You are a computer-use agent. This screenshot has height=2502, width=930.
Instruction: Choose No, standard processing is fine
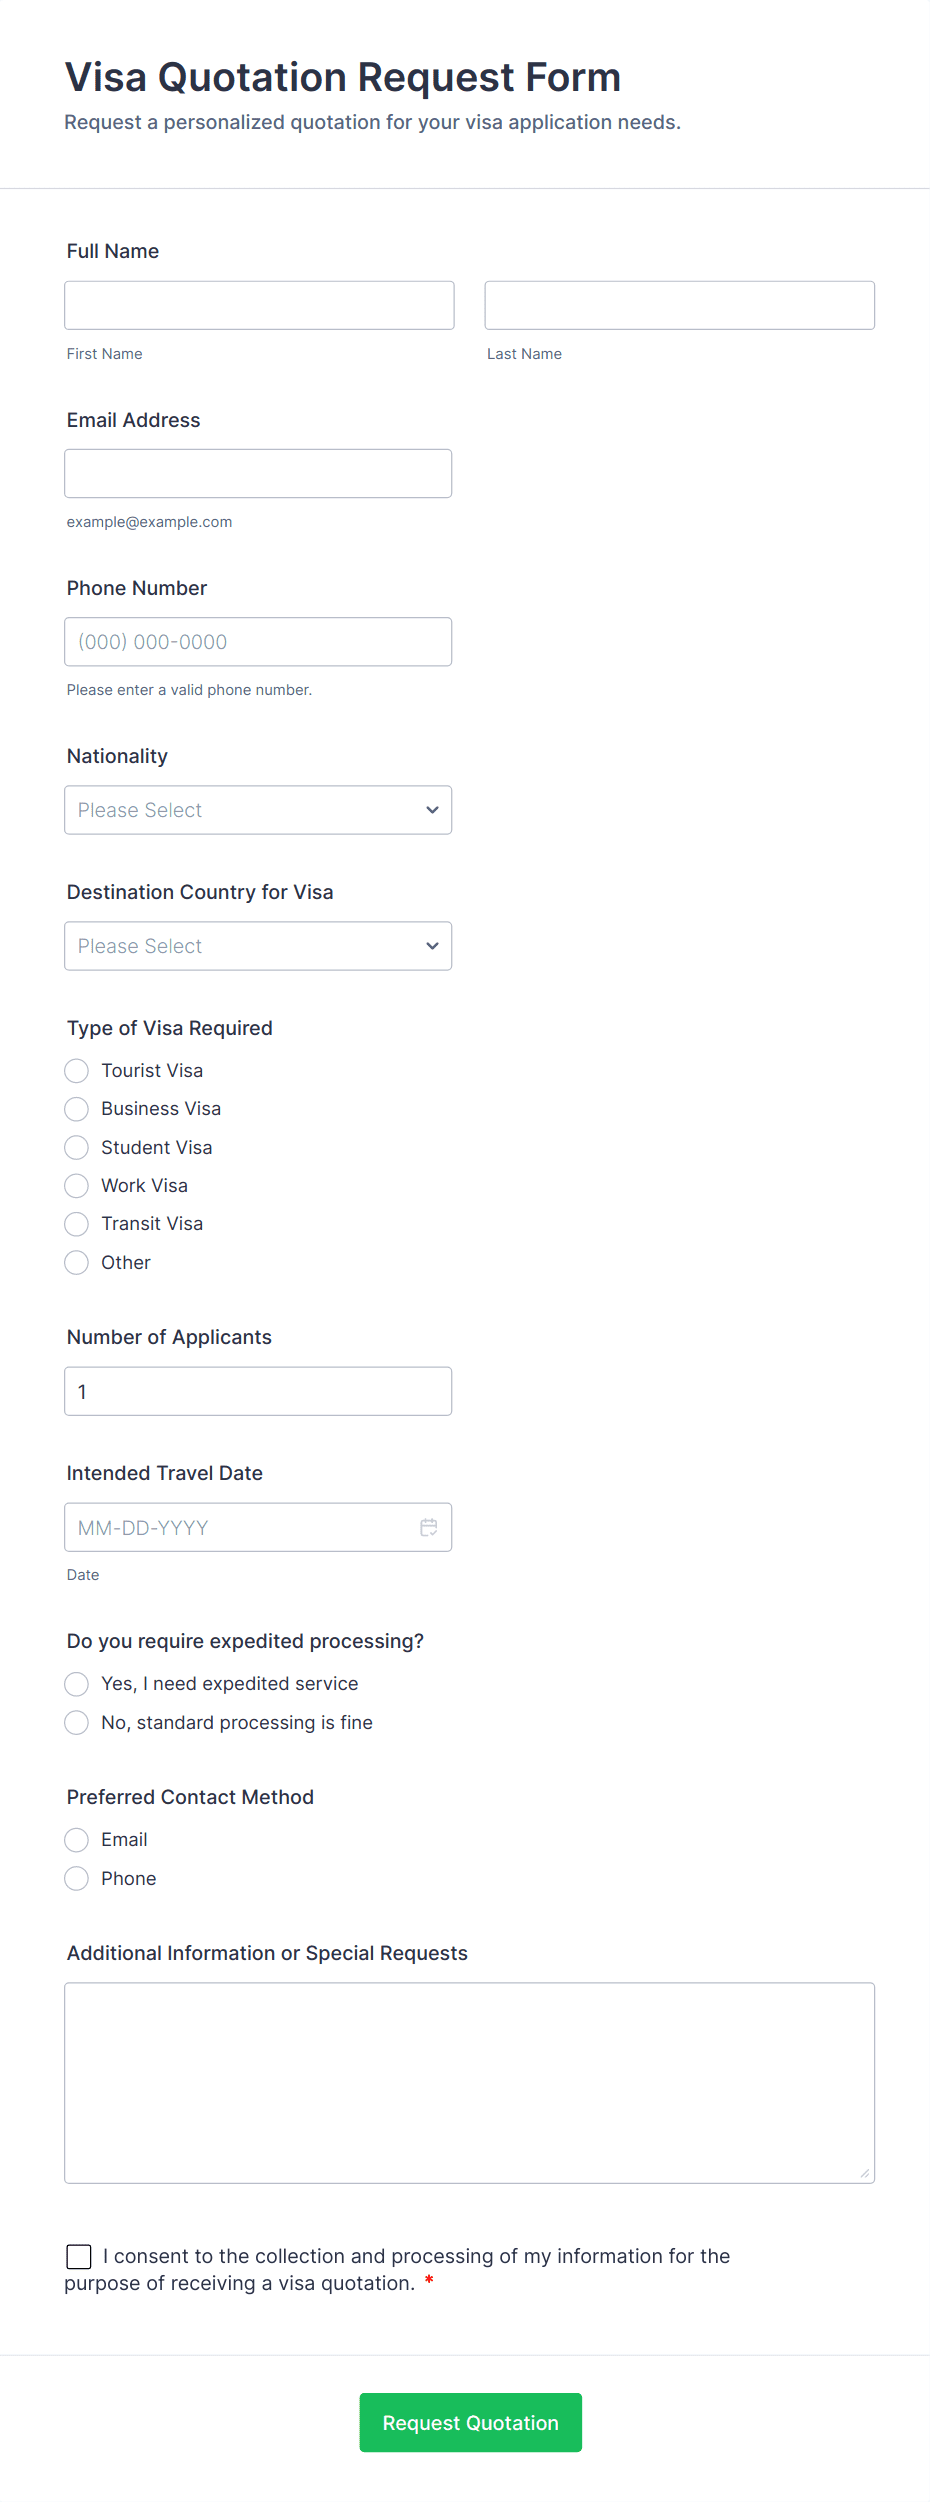point(77,1722)
